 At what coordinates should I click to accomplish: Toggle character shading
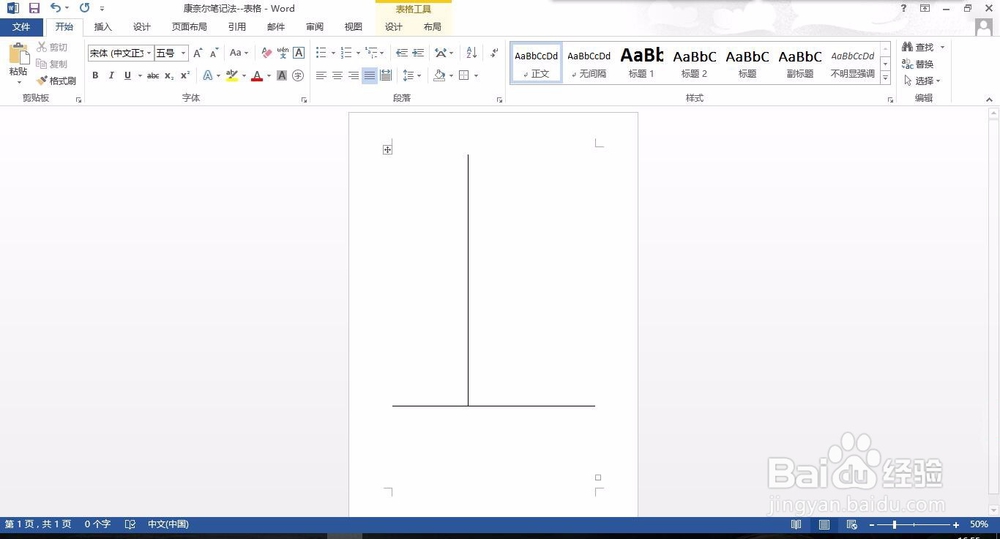coord(281,75)
